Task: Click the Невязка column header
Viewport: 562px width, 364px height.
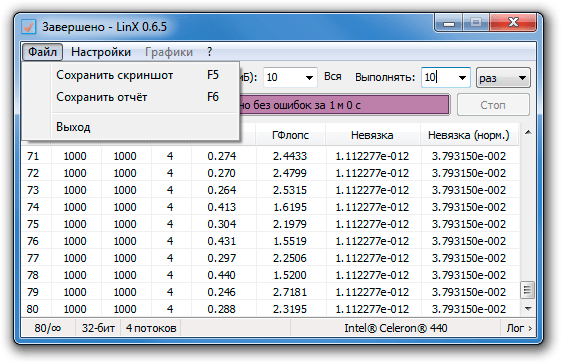Action: pos(372,135)
